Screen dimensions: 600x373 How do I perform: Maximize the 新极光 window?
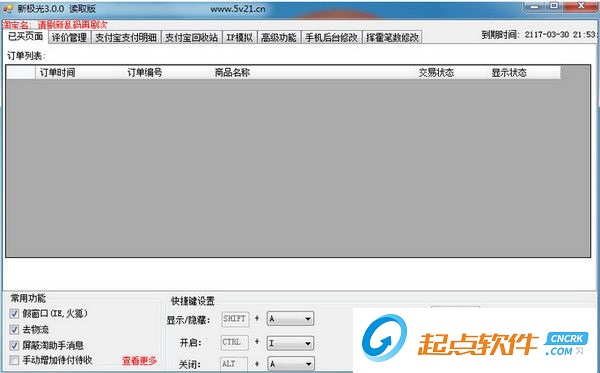tap(554, 6)
